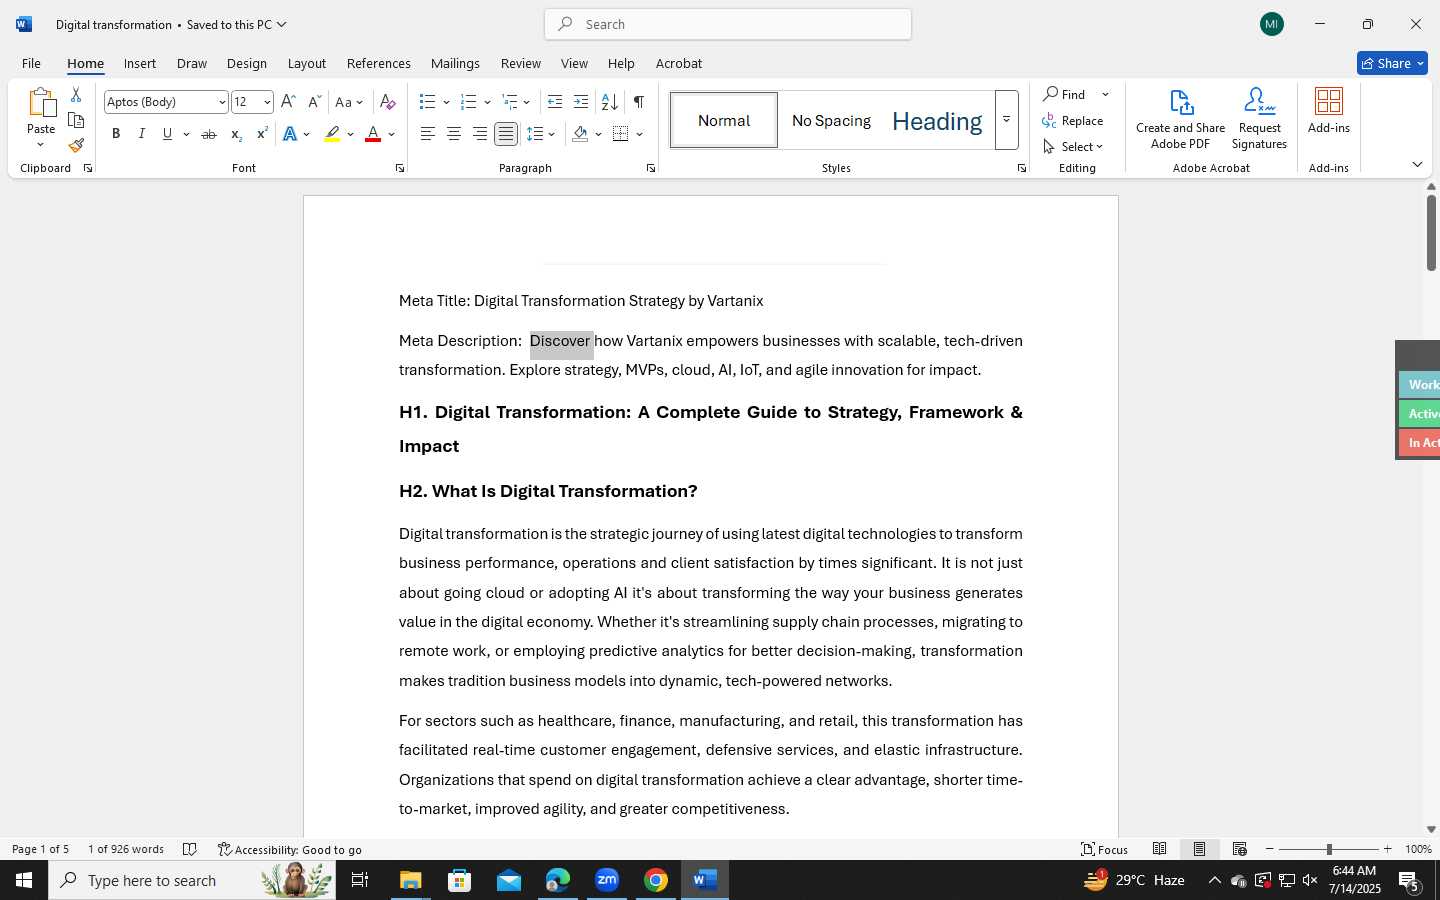This screenshot has height=900, width=1440.
Task: Click the Zoom in plus button
Action: click(1387, 849)
